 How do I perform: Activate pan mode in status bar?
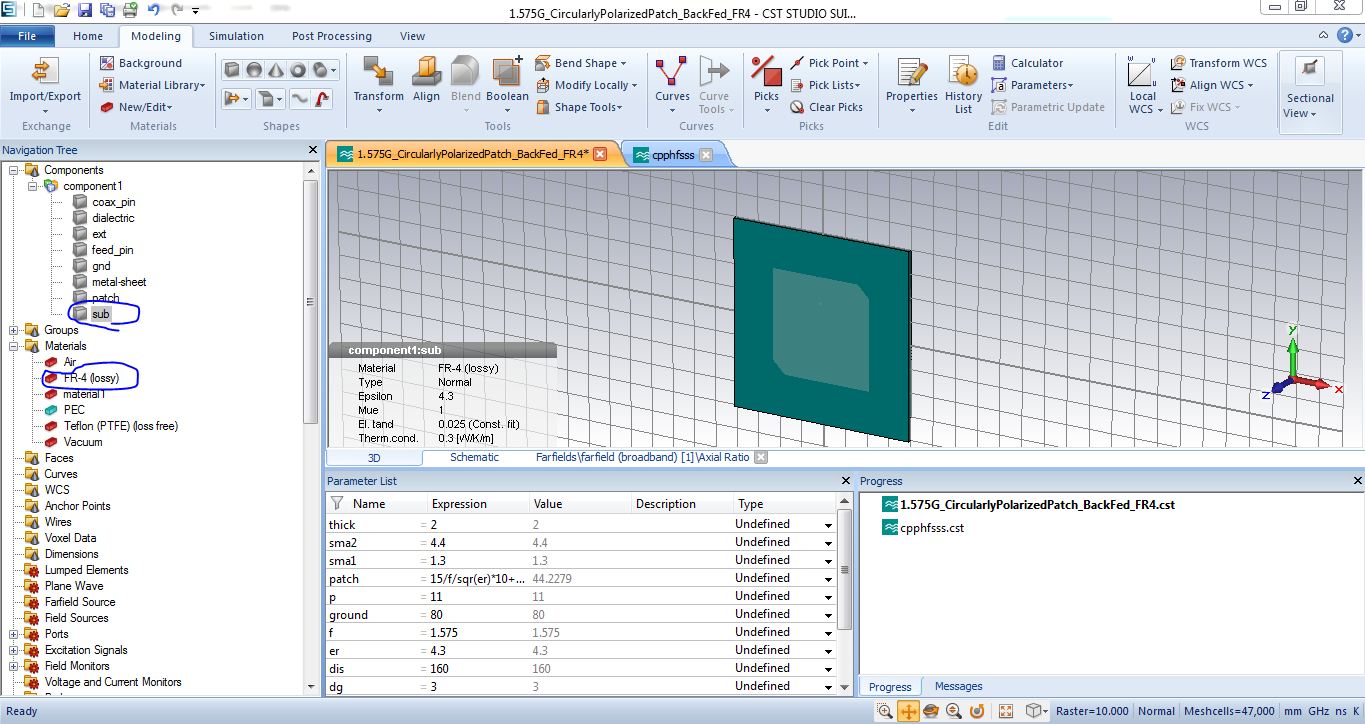(908, 711)
